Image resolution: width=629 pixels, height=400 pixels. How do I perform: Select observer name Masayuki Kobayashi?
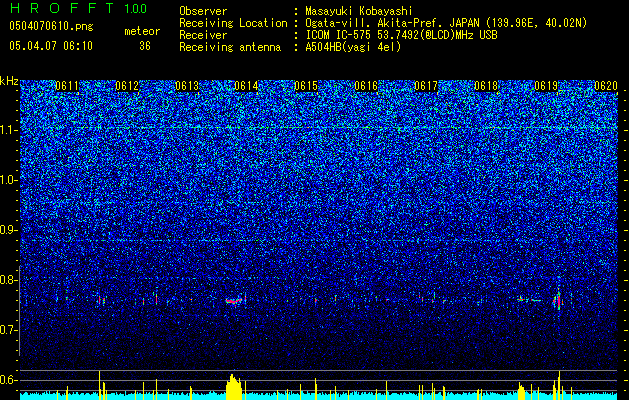pyautogui.click(x=359, y=11)
